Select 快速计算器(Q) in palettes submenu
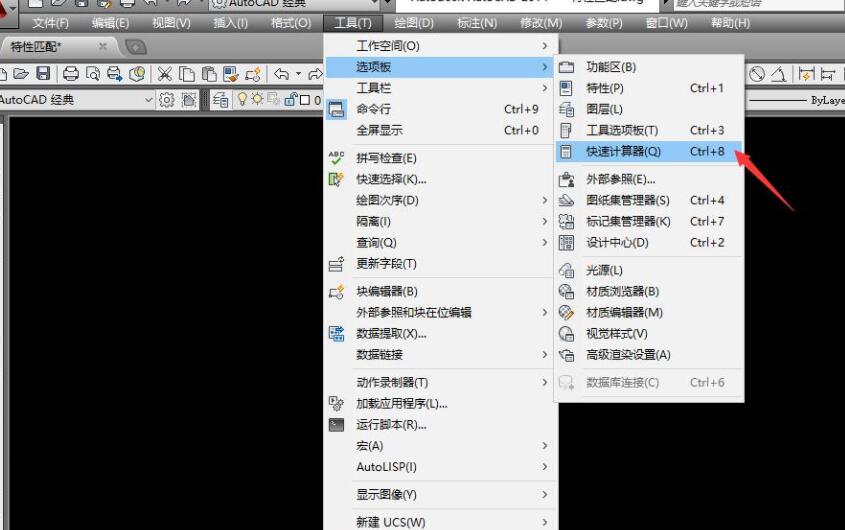 pyautogui.click(x=649, y=152)
